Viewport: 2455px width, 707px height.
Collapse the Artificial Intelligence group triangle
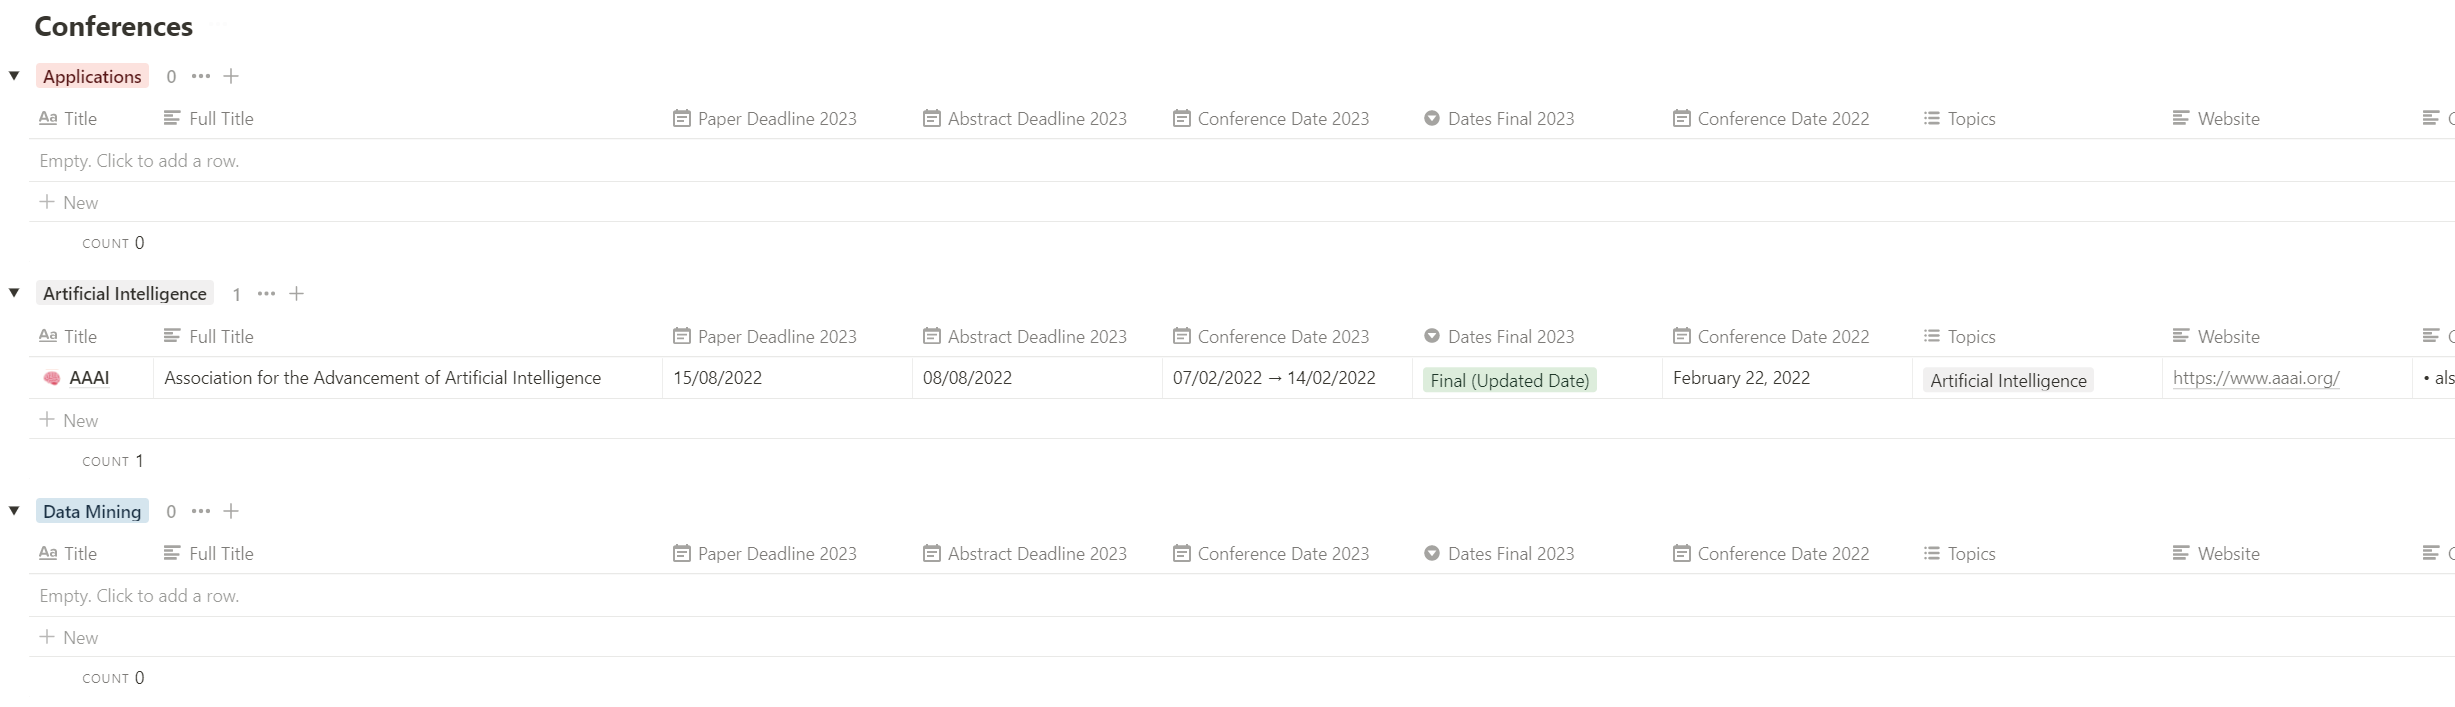point(14,293)
